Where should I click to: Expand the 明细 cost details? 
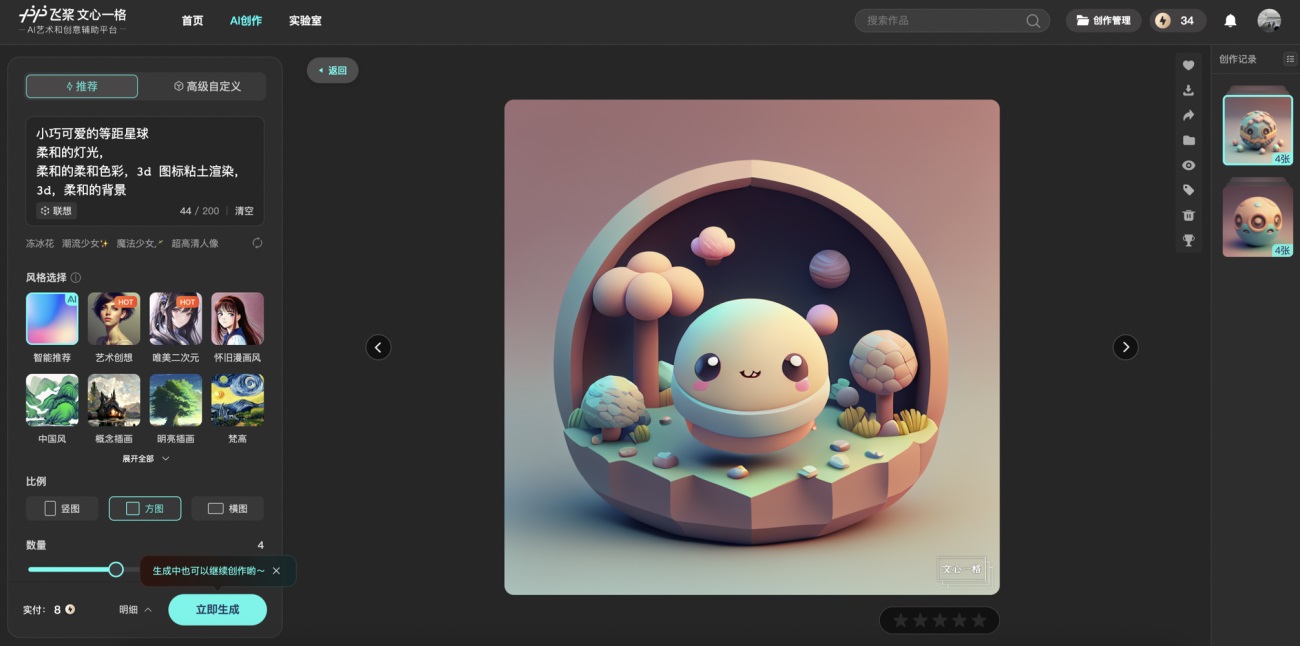point(135,610)
